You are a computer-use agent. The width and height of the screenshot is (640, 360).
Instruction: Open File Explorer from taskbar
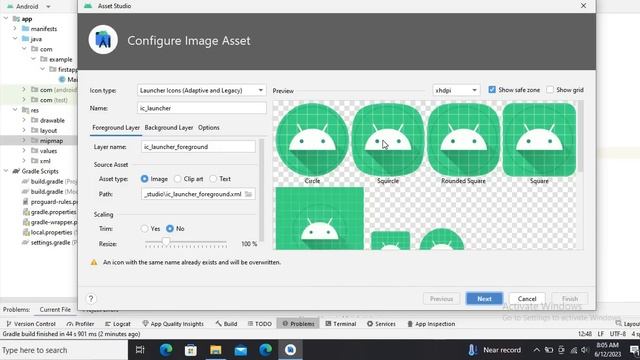pyautogui.click(x=216, y=350)
